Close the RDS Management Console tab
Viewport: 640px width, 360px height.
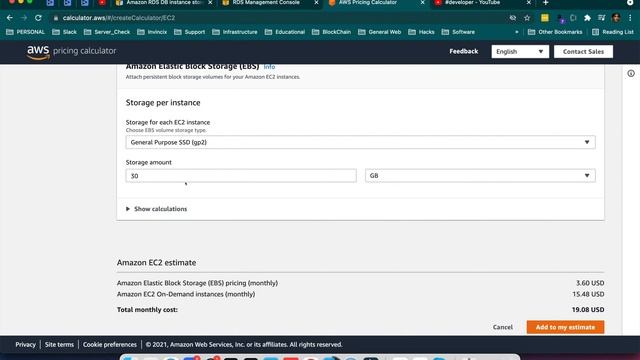316,3
